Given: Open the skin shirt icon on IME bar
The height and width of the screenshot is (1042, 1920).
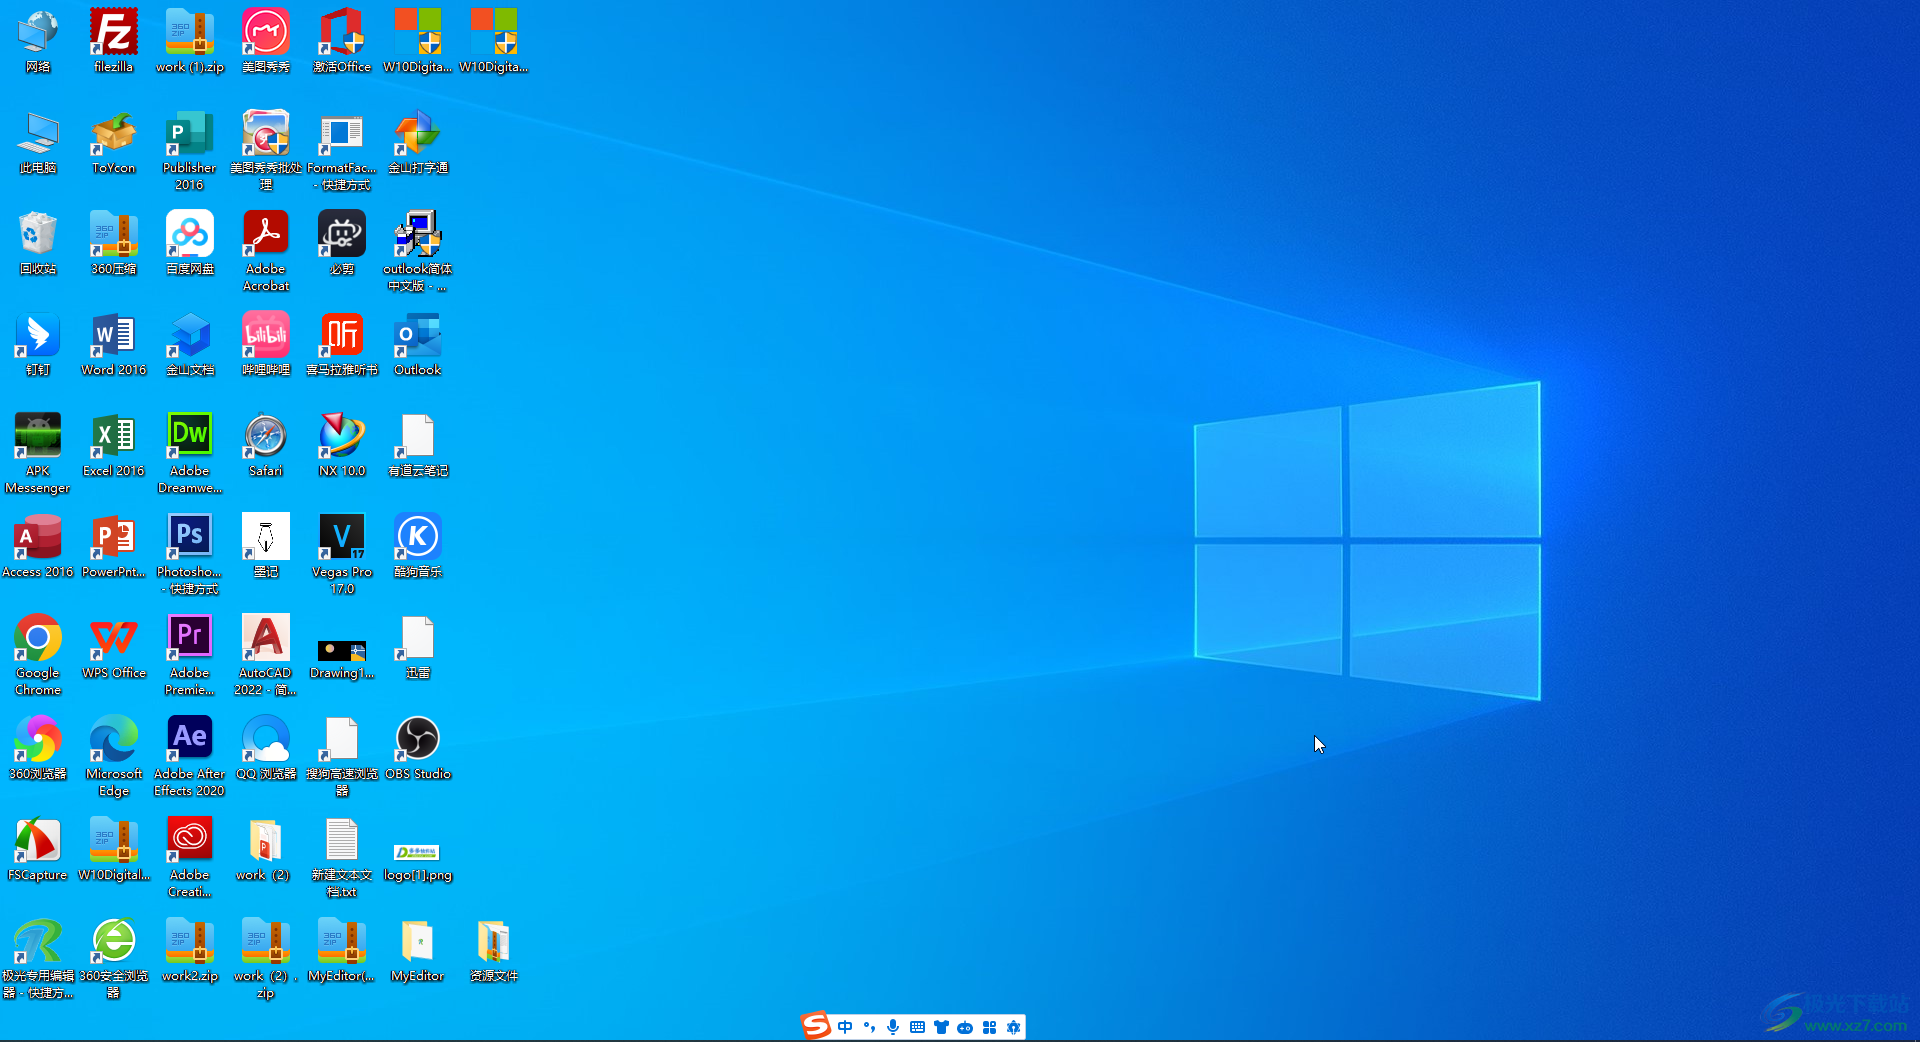Looking at the screenshot, I should pyautogui.click(x=941, y=1027).
